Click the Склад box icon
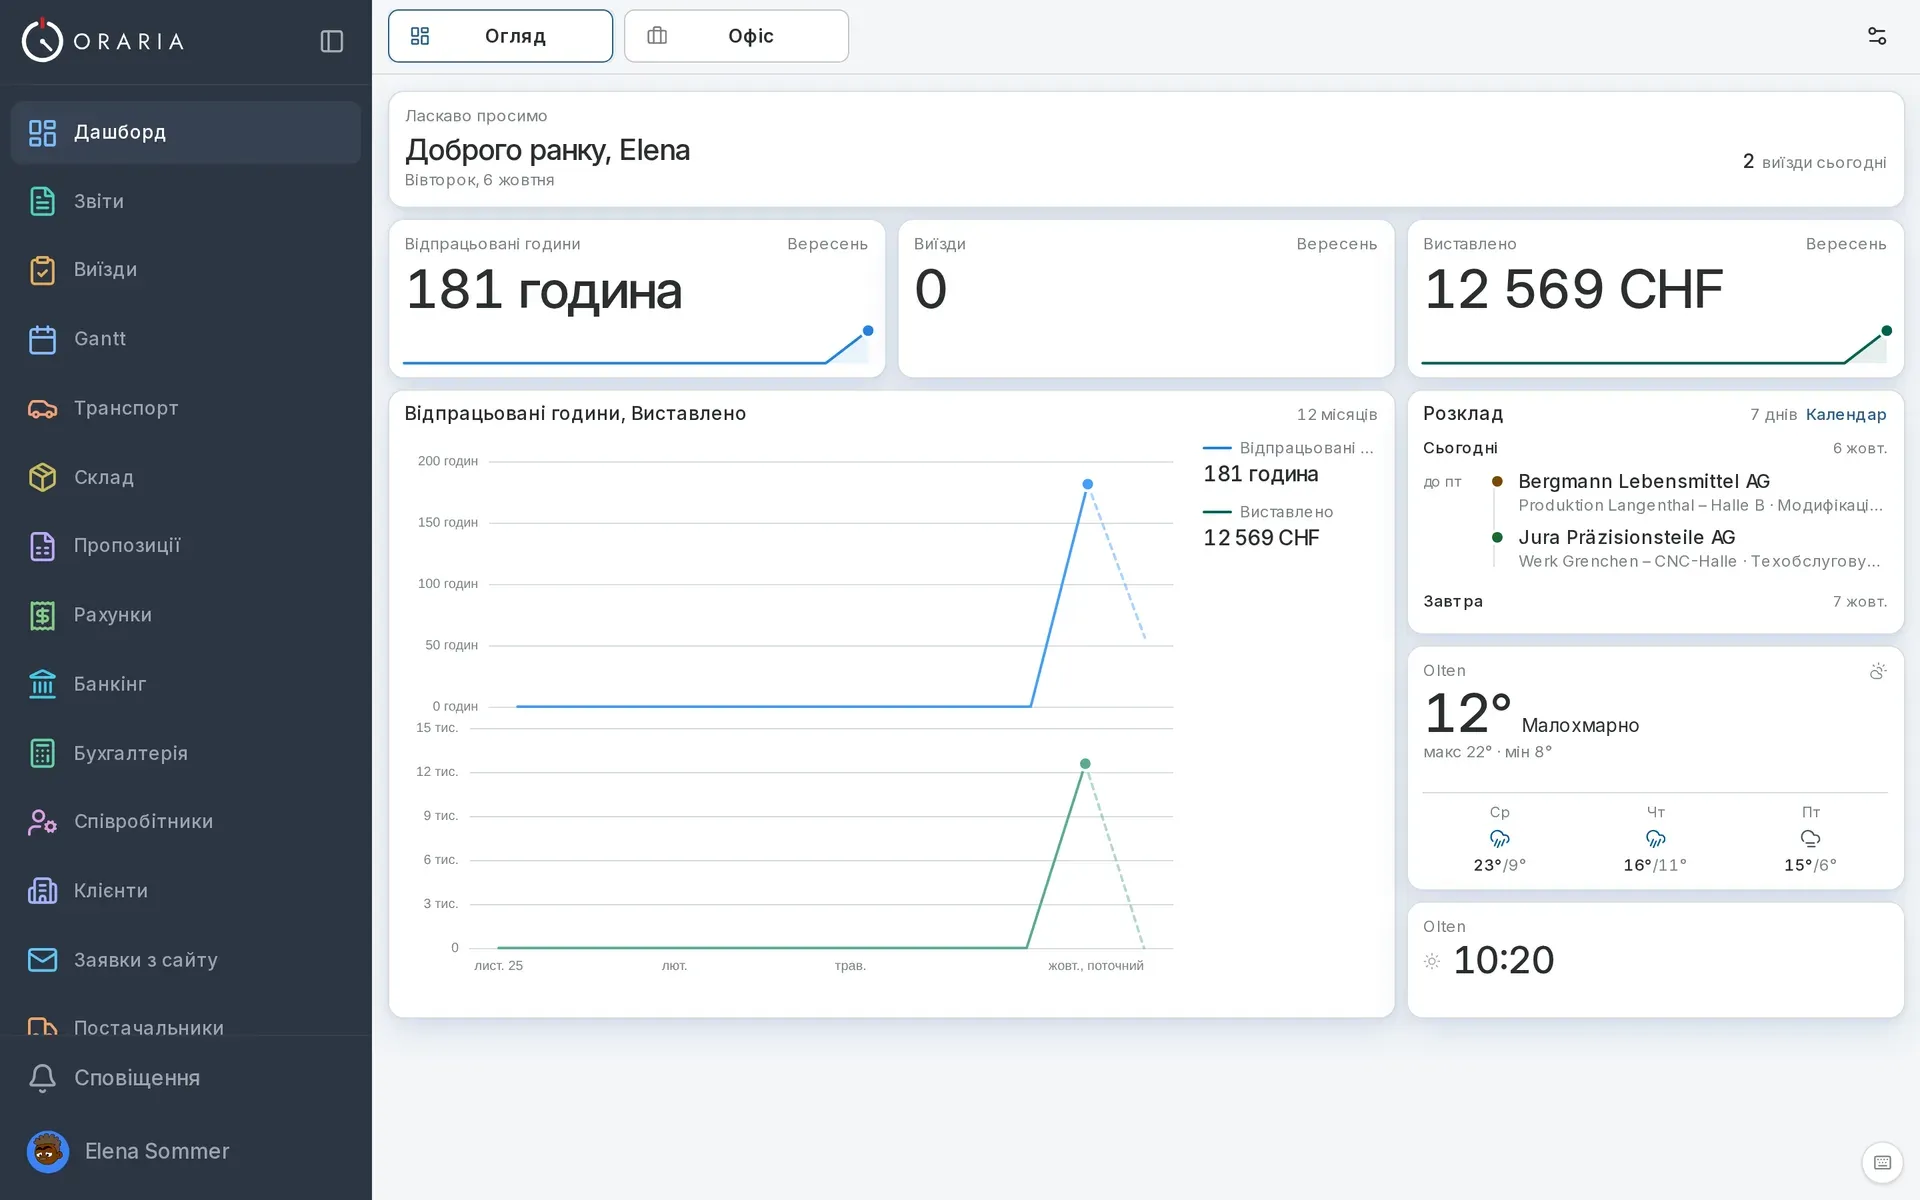The image size is (1920, 1200). coord(42,477)
